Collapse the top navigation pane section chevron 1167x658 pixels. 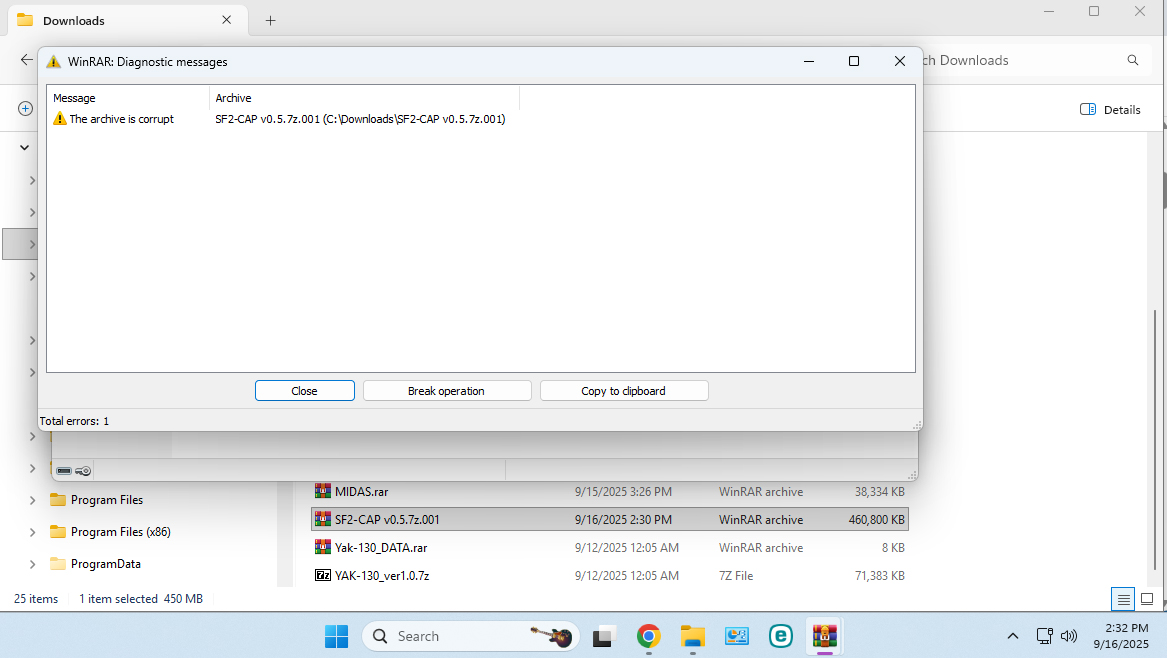pyautogui.click(x=25, y=147)
